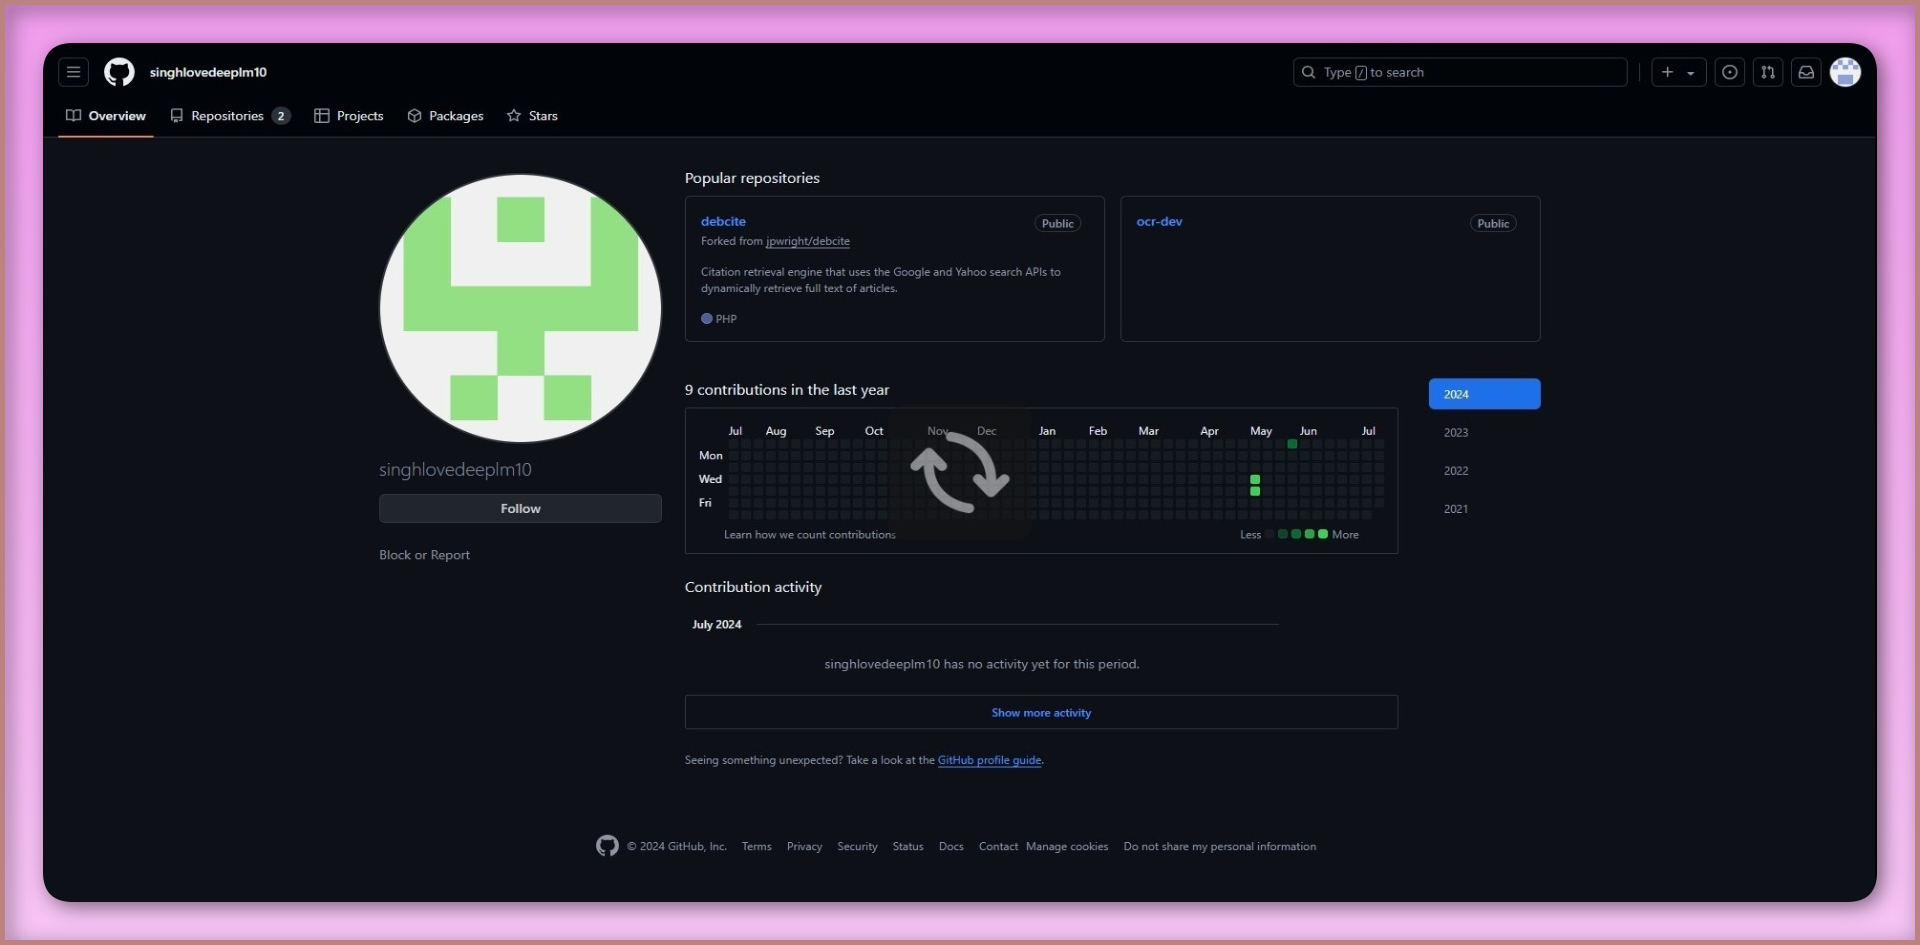Follow the user singhlovedeeplm10
1920x945 pixels.
(x=520, y=508)
